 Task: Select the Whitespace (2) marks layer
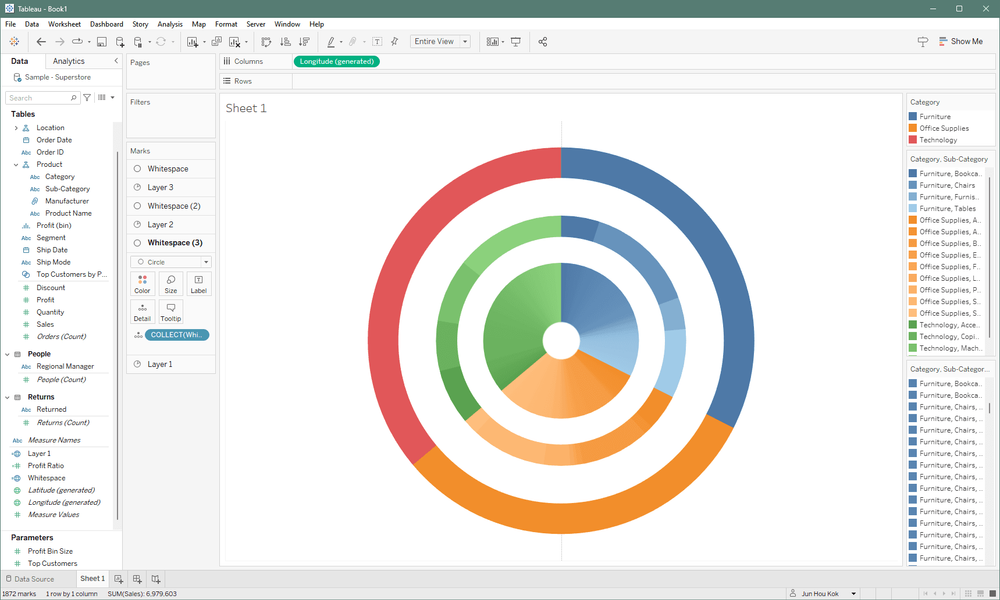(x=174, y=206)
